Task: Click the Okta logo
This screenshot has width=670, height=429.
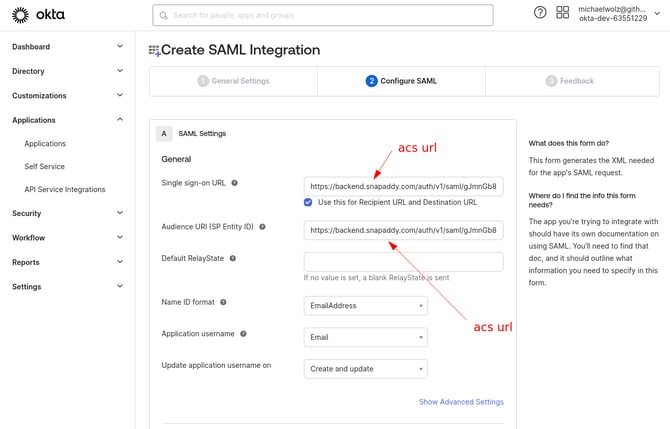Action: click(x=42, y=15)
